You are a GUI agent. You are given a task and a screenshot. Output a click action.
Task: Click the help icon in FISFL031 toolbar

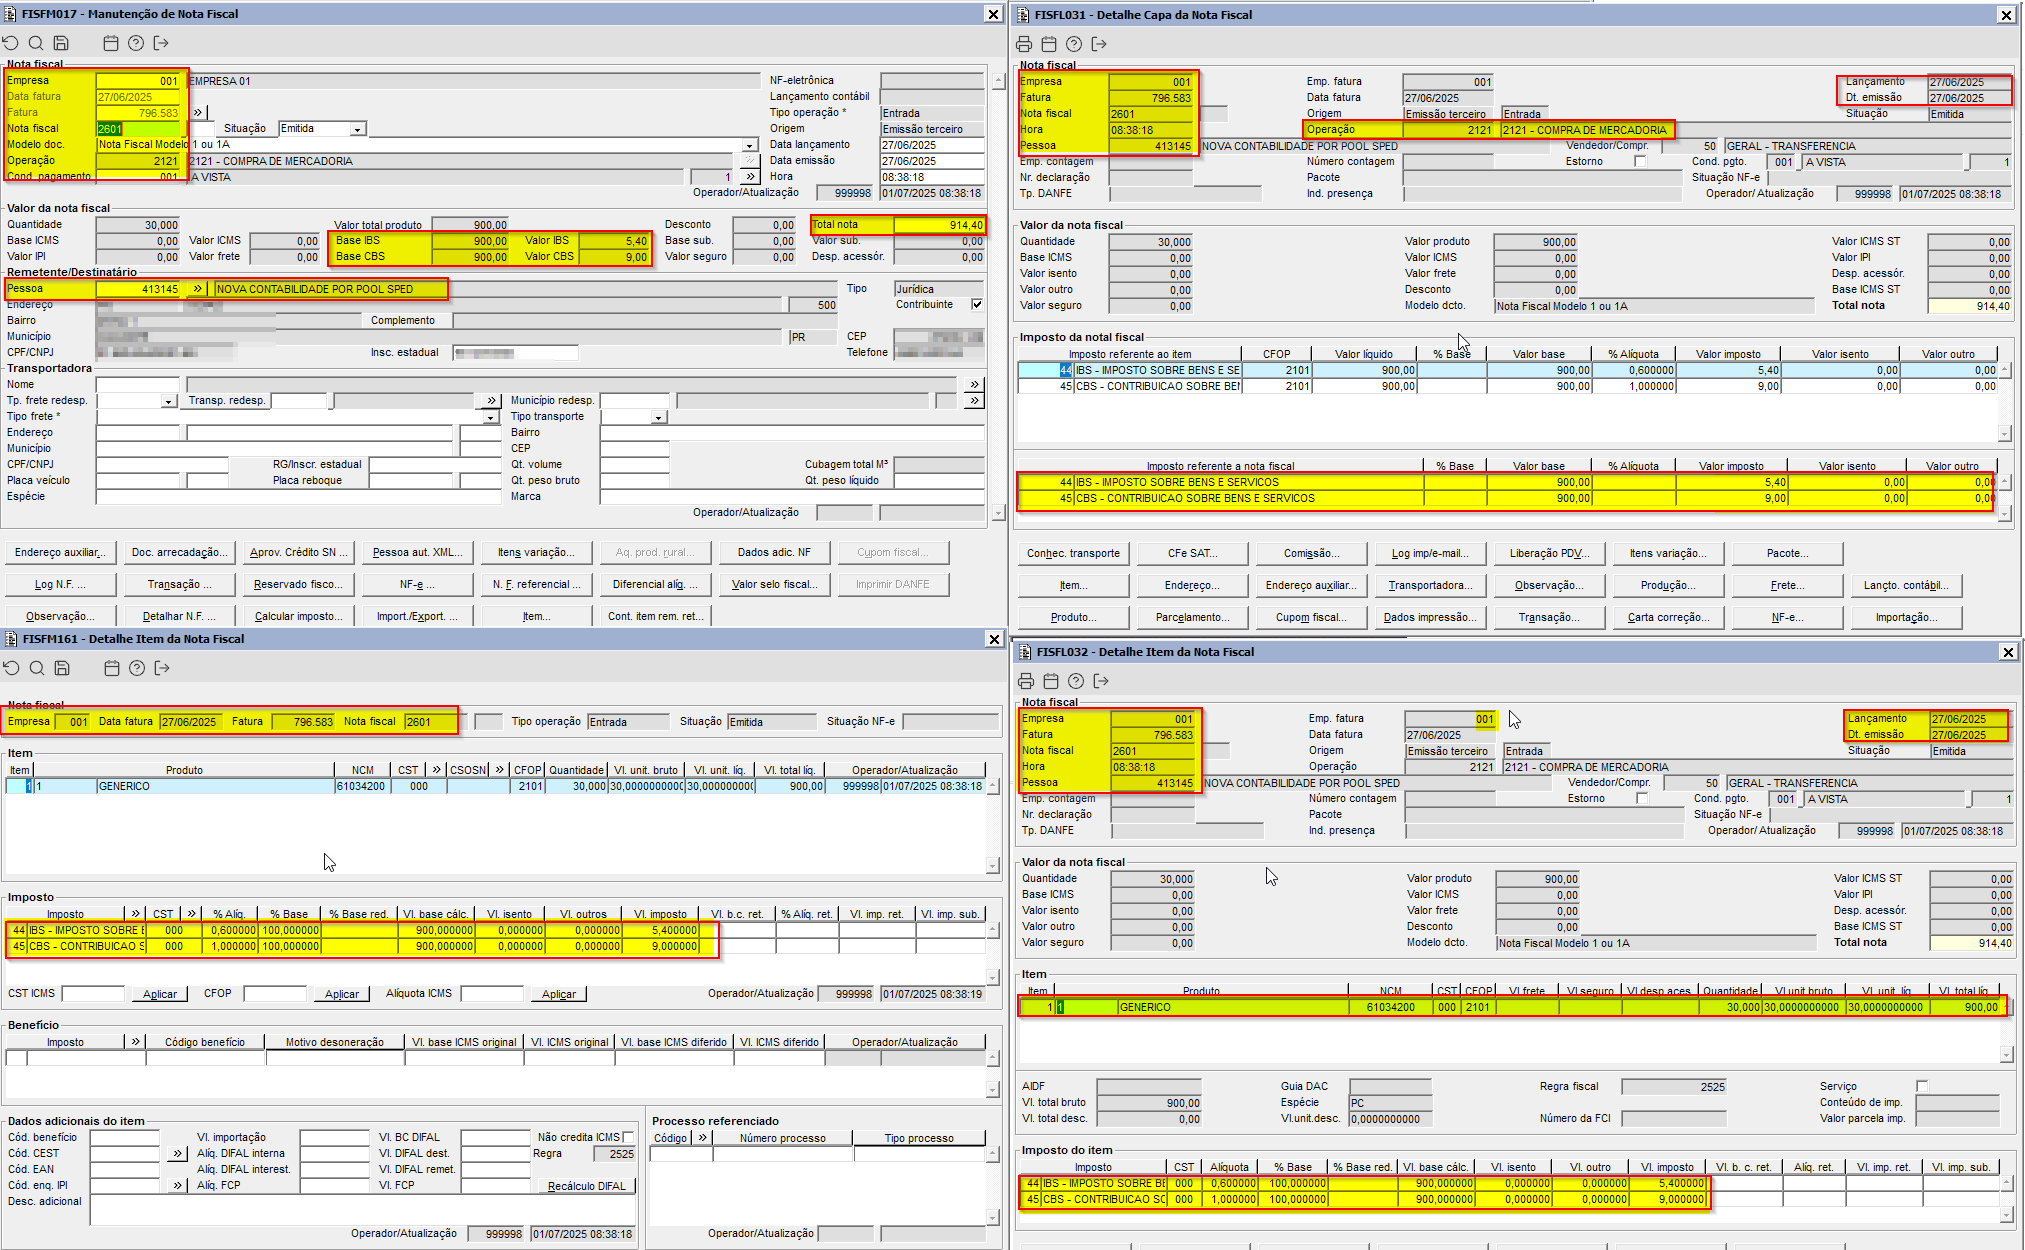coord(1074,44)
